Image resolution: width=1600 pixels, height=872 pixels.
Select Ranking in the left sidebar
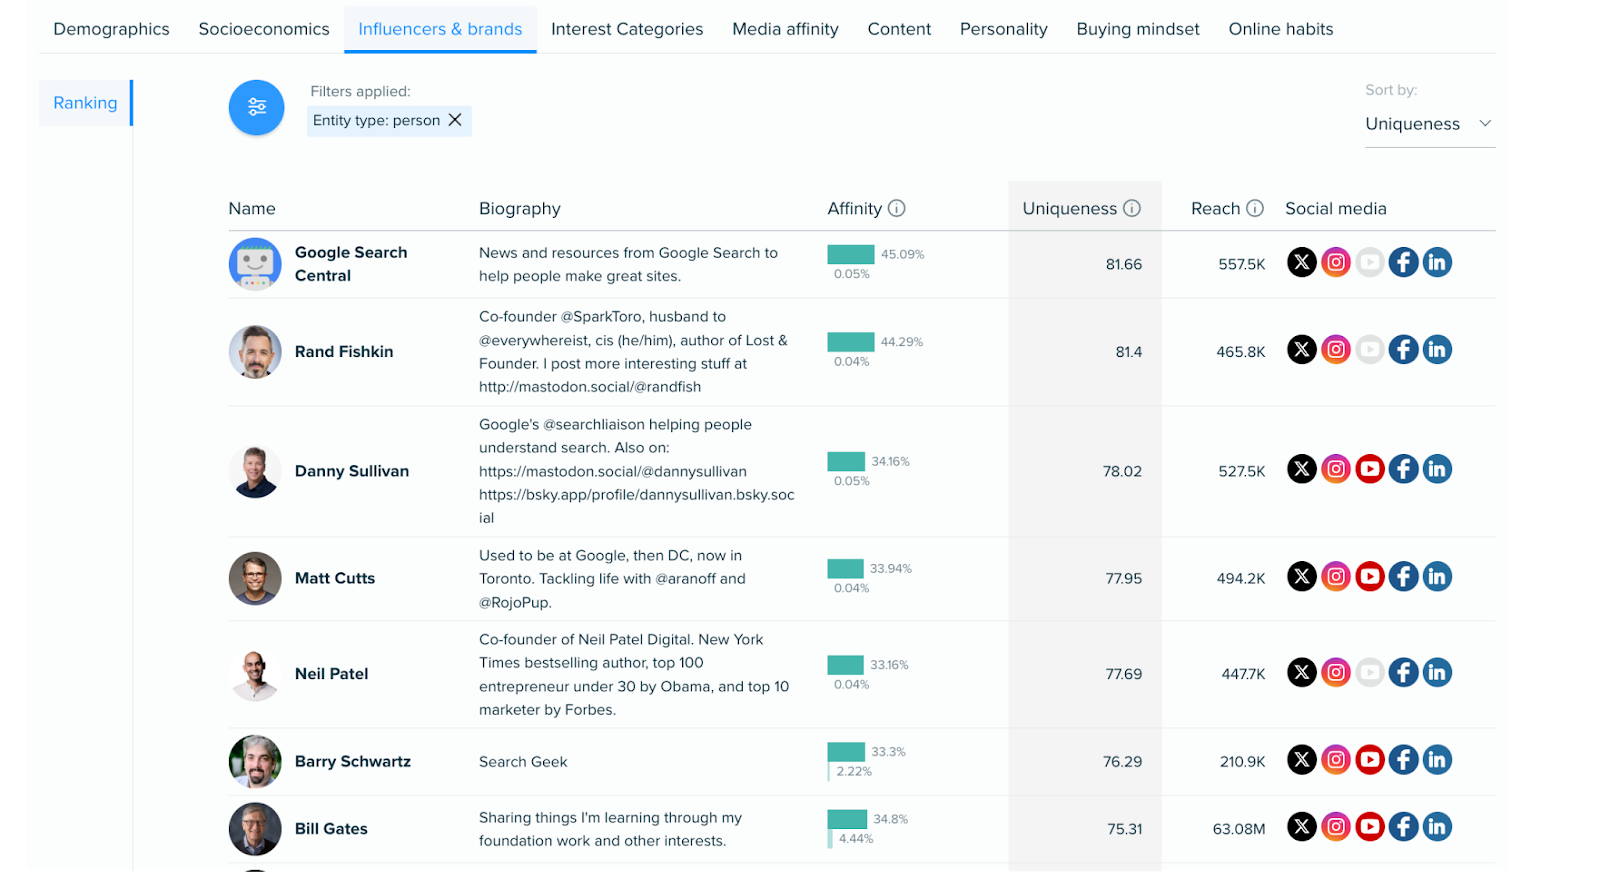(x=85, y=103)
